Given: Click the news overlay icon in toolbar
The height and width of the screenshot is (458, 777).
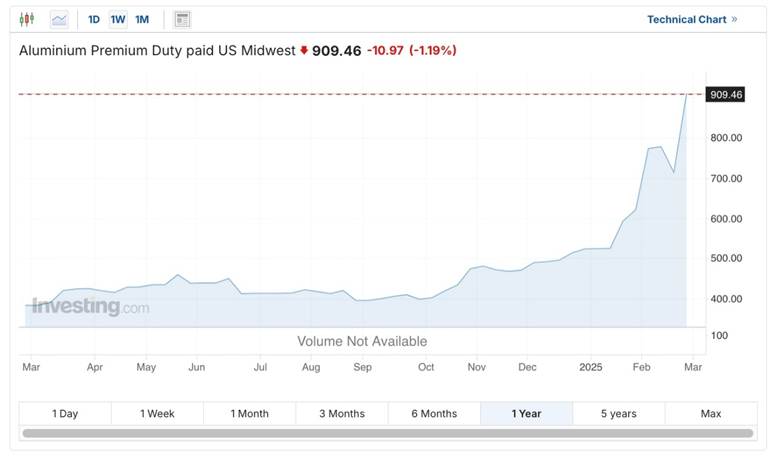Looking at the screenshot, I should [182, 19].
